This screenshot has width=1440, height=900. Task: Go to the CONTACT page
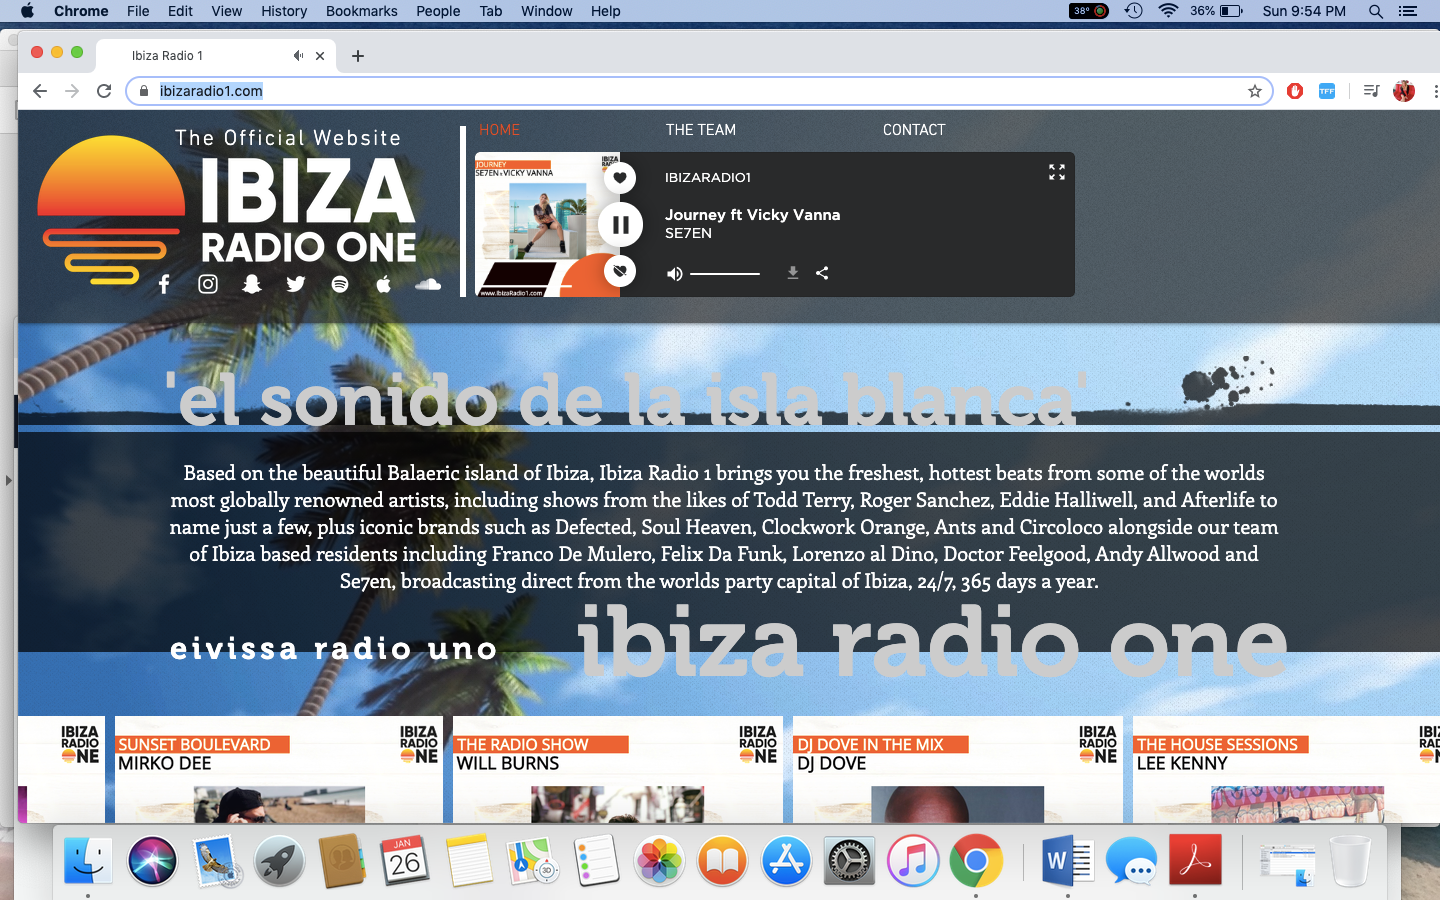[914, 130]
